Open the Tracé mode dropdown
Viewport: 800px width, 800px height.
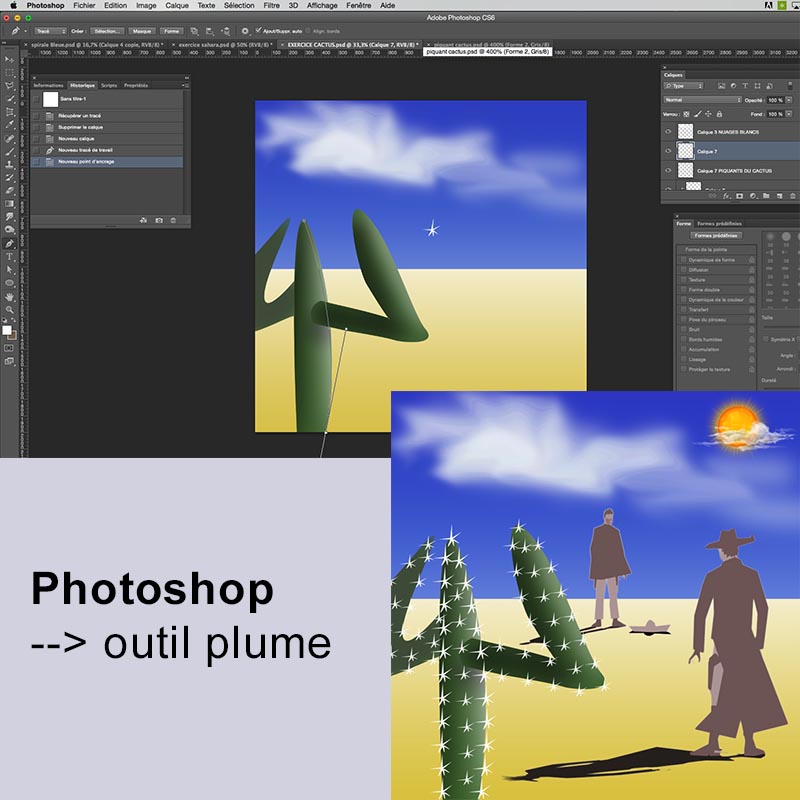click(51, 31)
